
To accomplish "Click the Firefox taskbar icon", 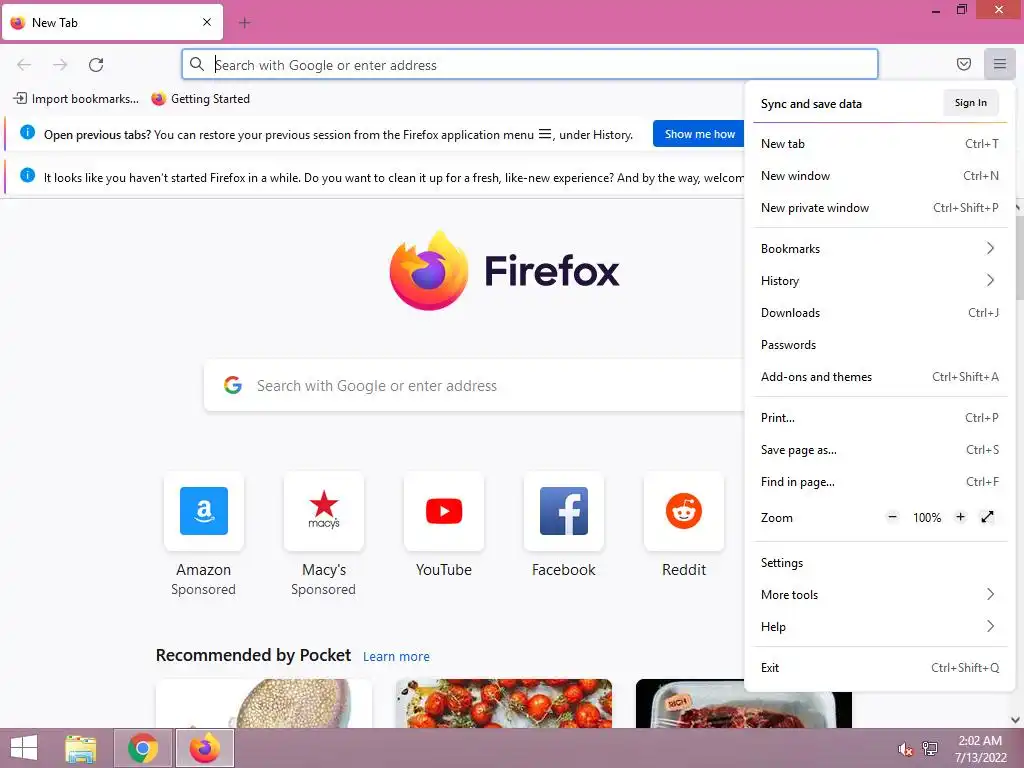I will [204, 748].
